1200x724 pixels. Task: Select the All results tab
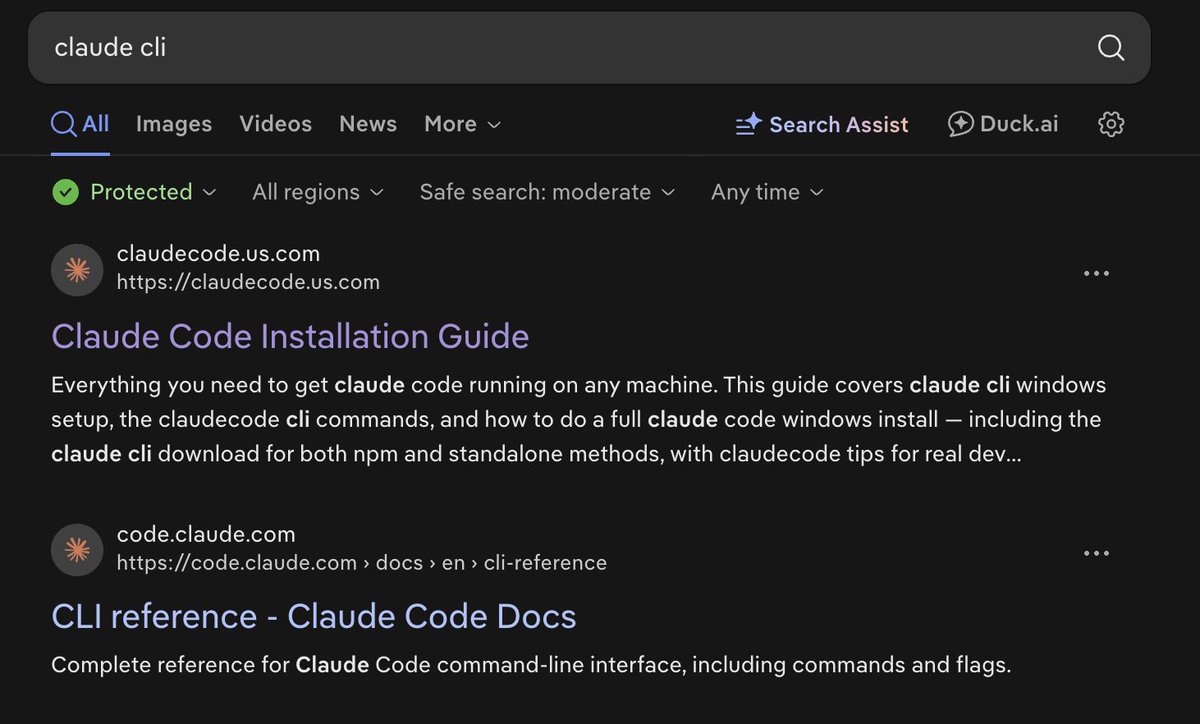[x=80, y=124]
